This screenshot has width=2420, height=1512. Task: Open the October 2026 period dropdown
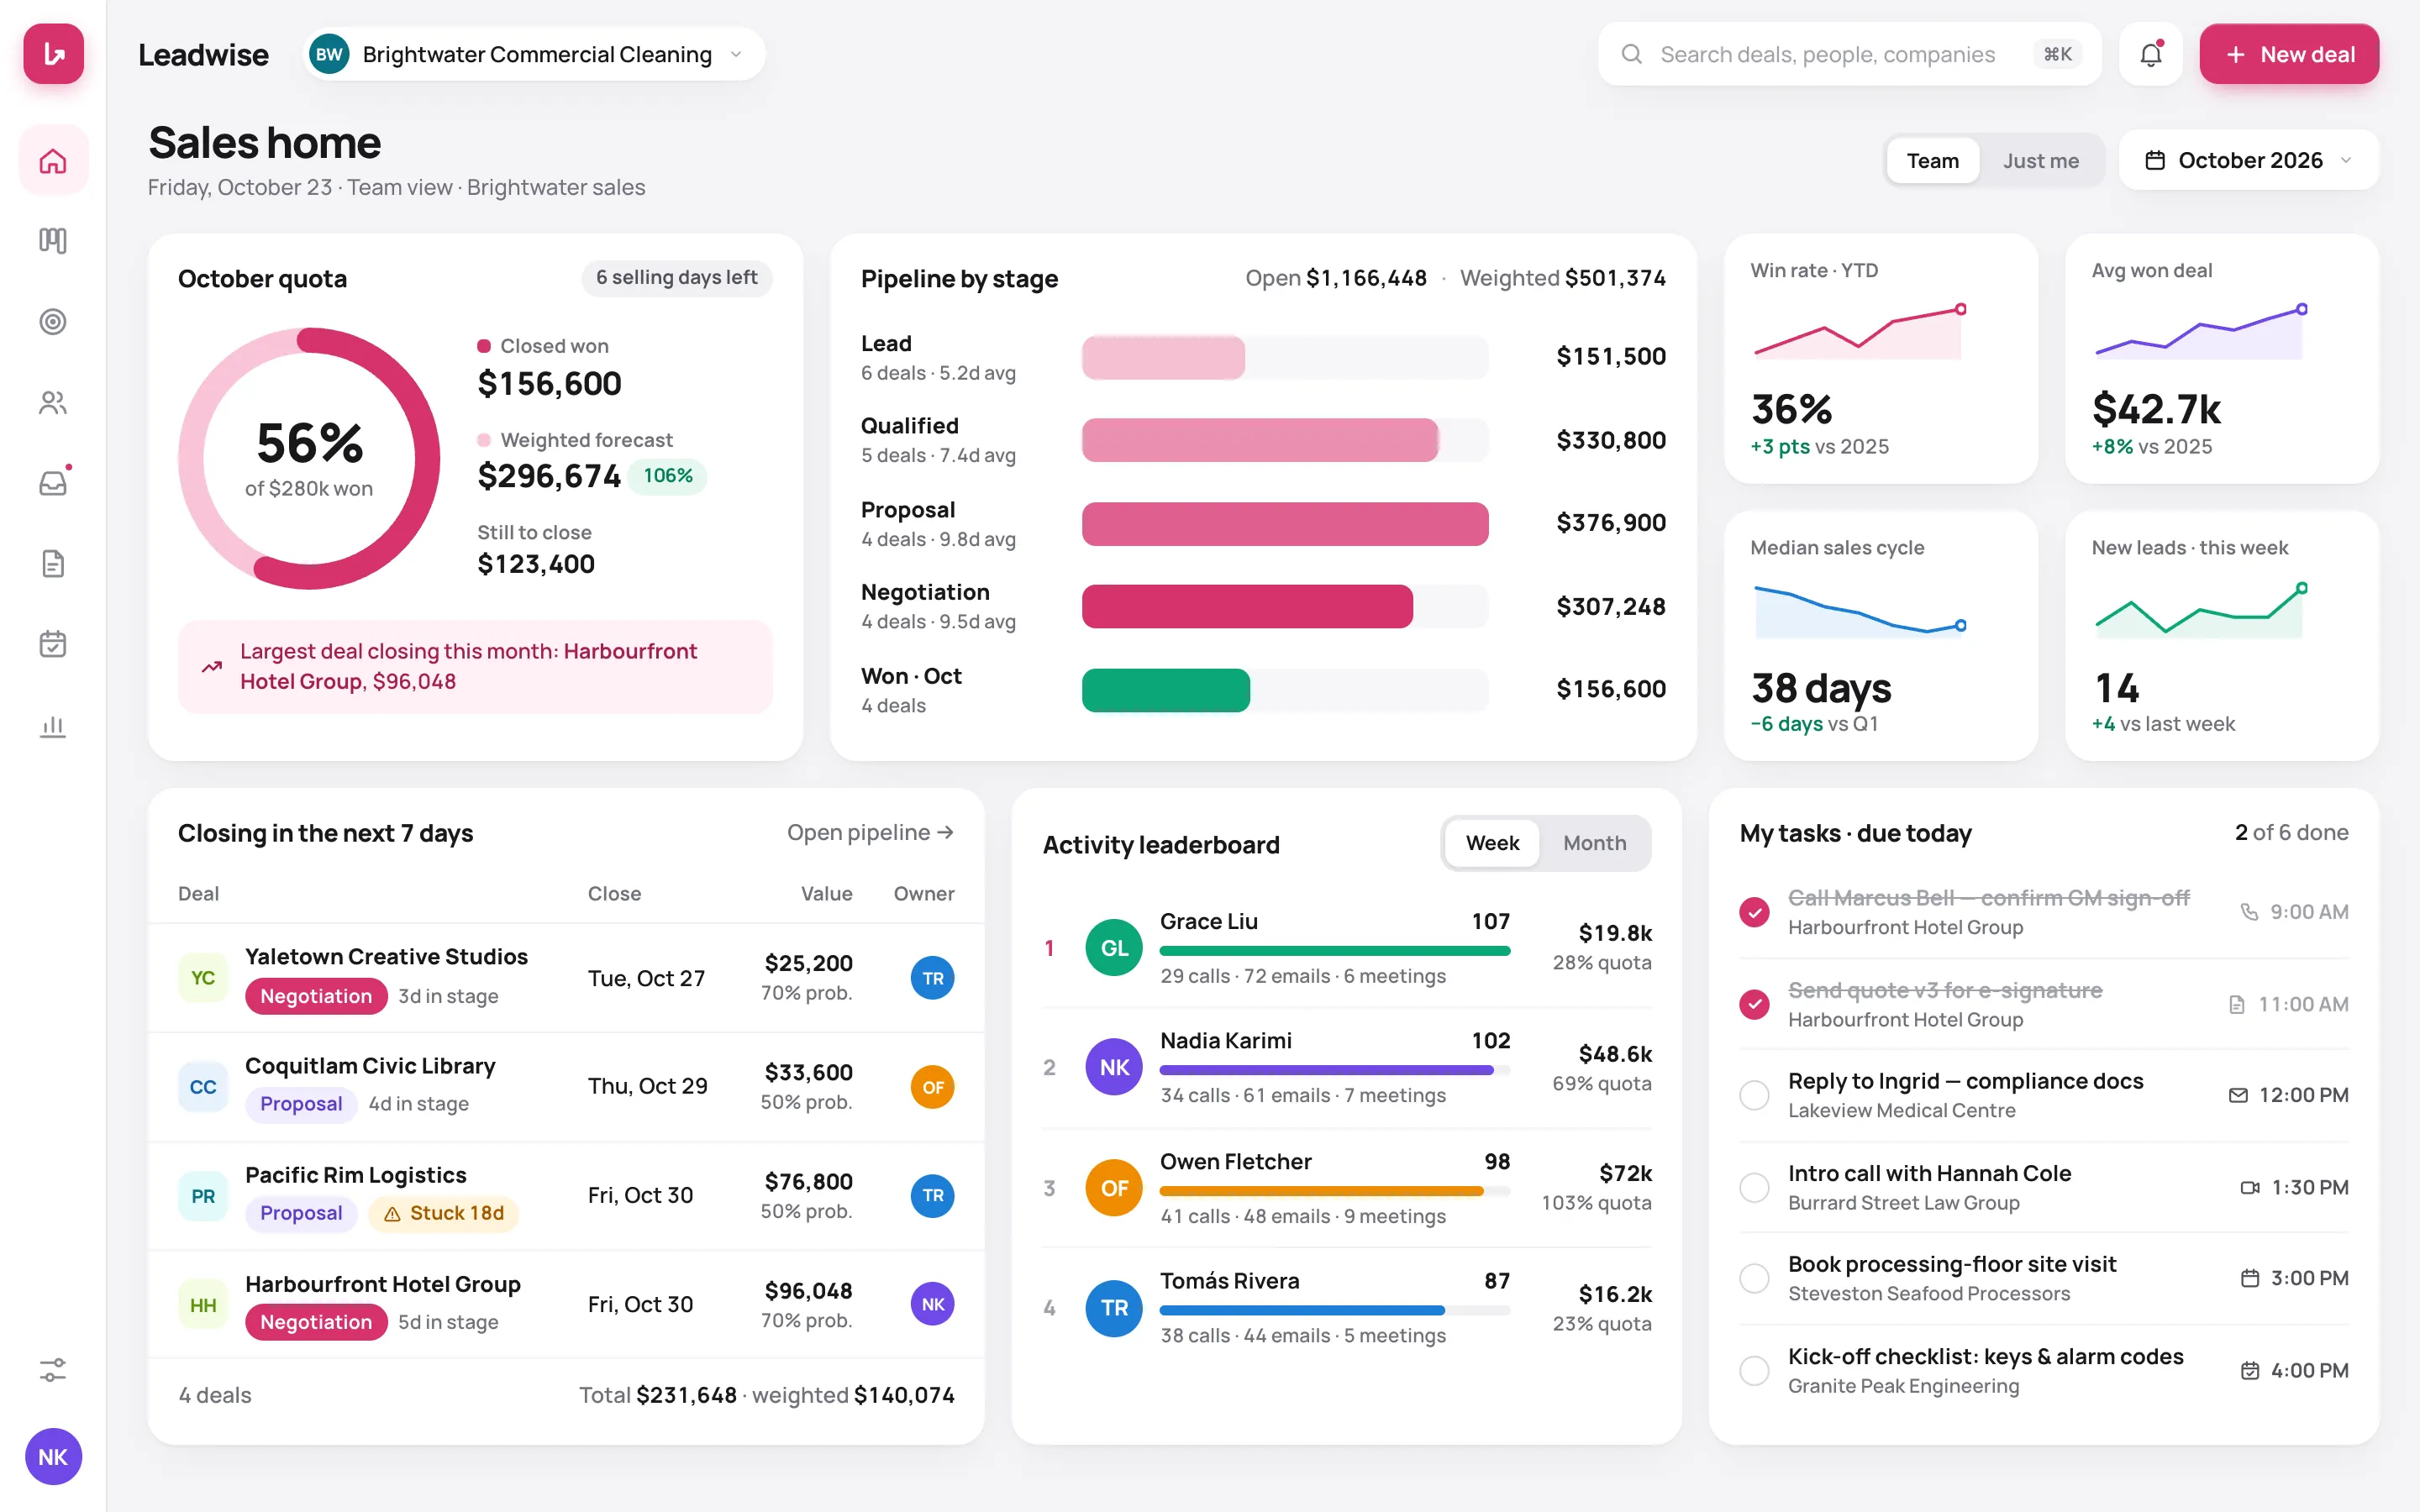point(2249,160)
